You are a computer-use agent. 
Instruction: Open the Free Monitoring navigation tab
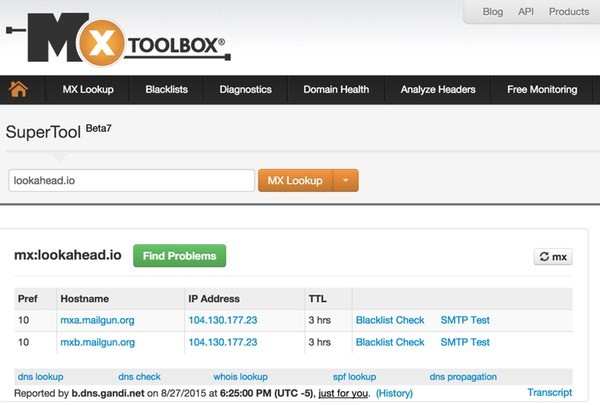542,90
